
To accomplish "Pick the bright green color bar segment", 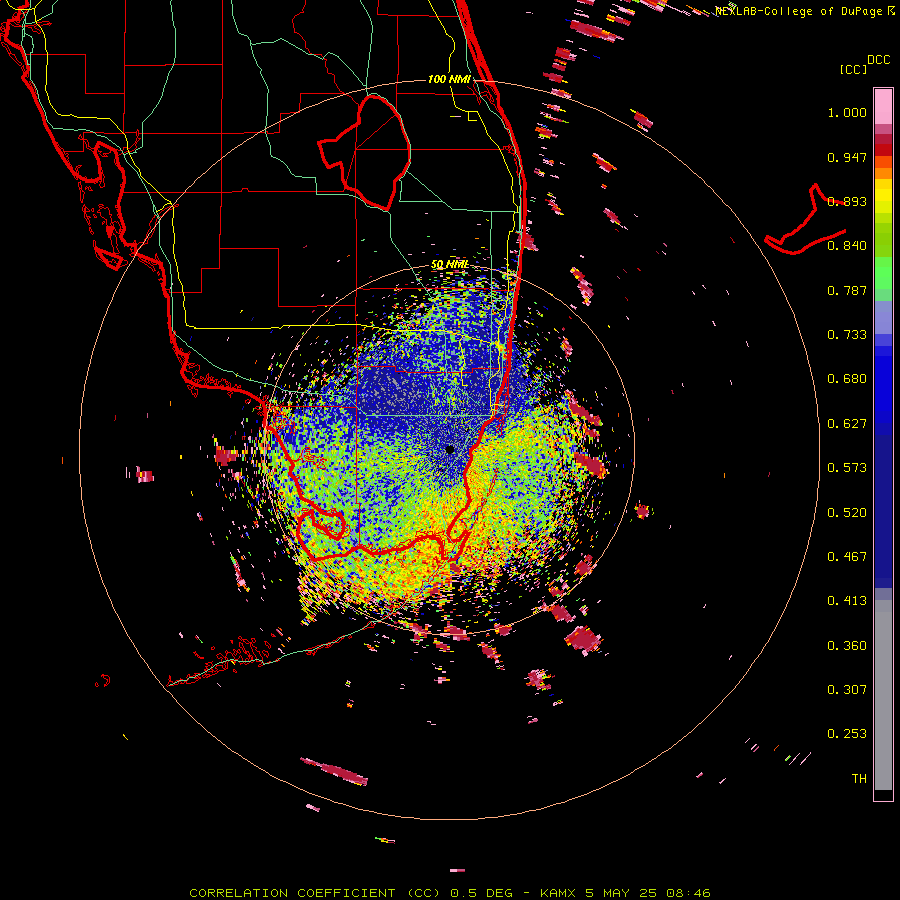I will click(883, 273).
